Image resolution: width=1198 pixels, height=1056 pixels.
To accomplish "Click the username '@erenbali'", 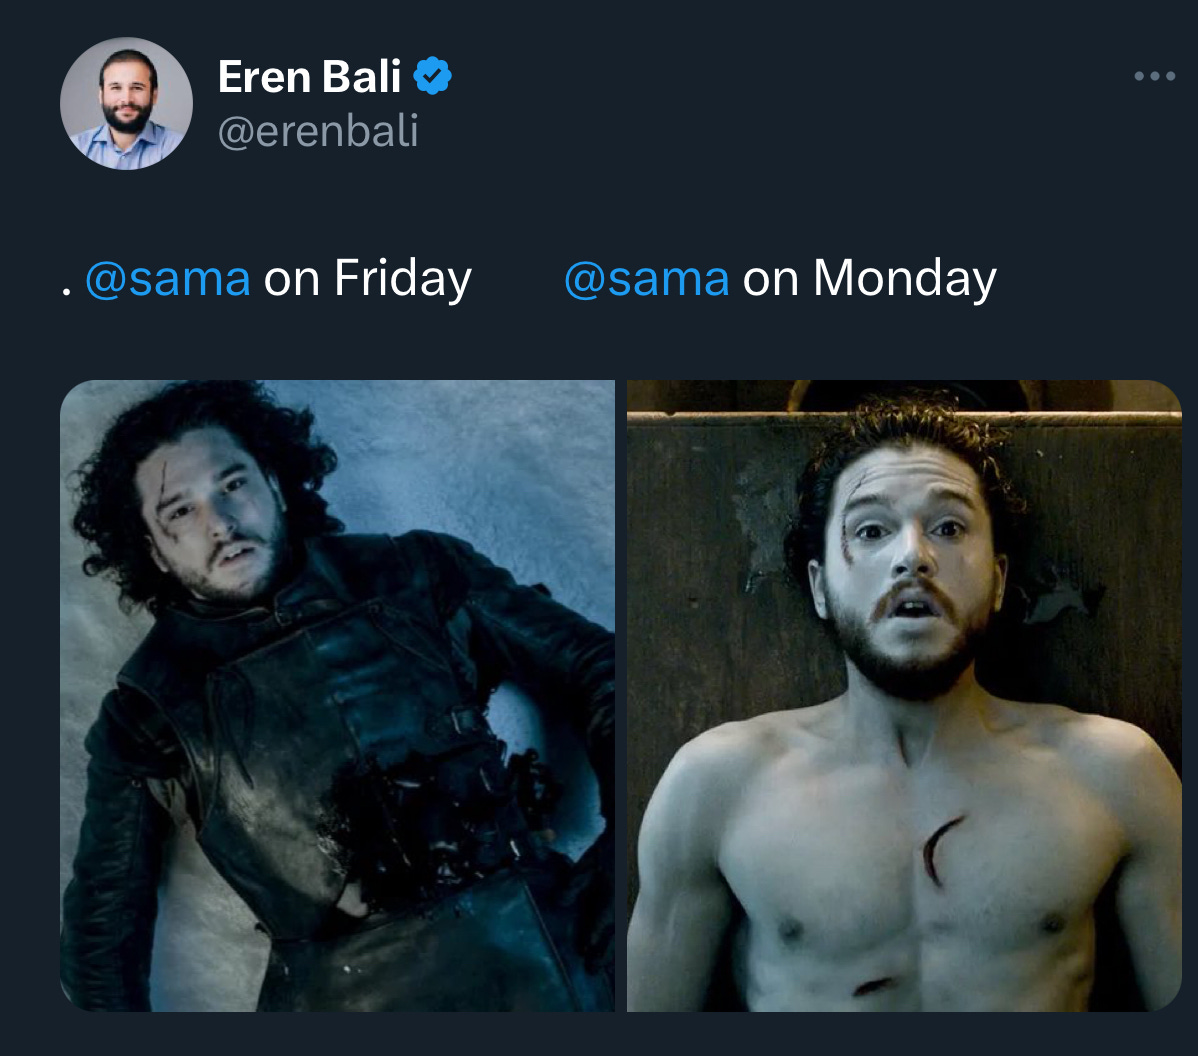I will [x=317, y=130].
